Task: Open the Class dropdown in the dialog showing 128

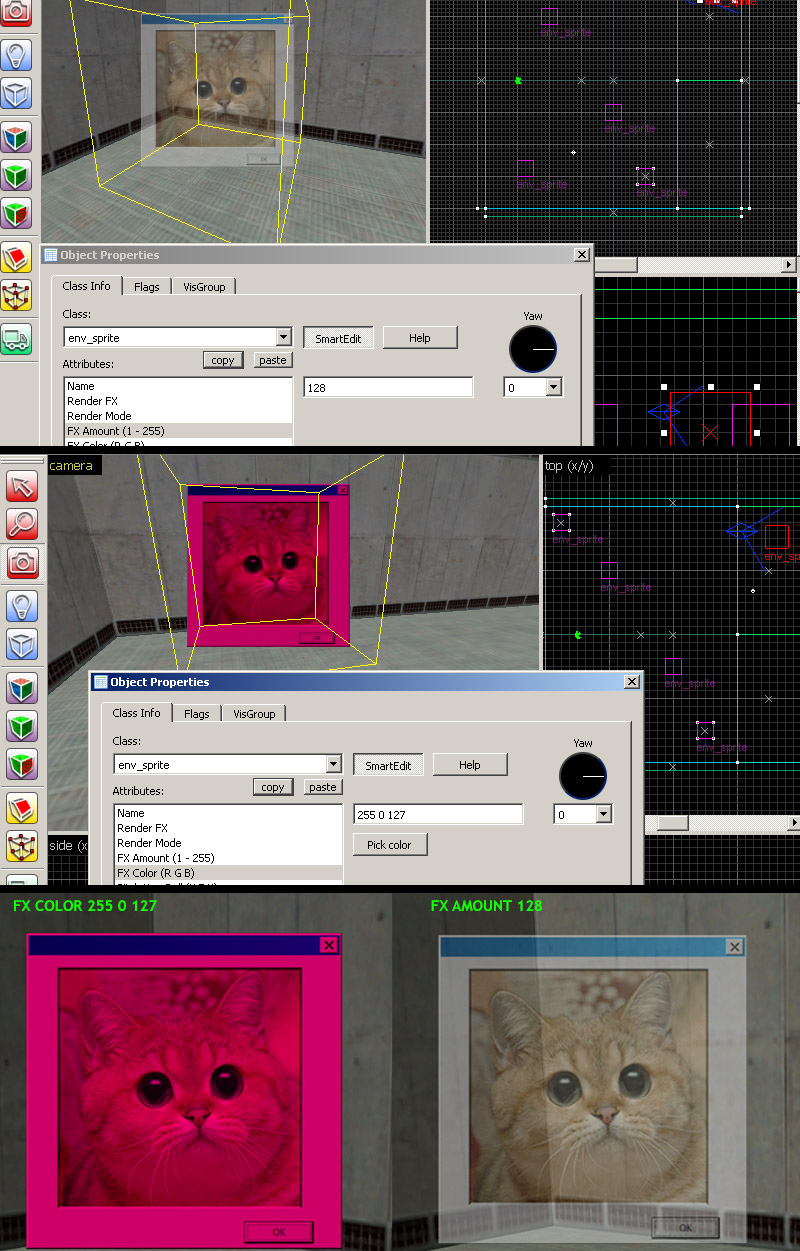Action: 284,338
